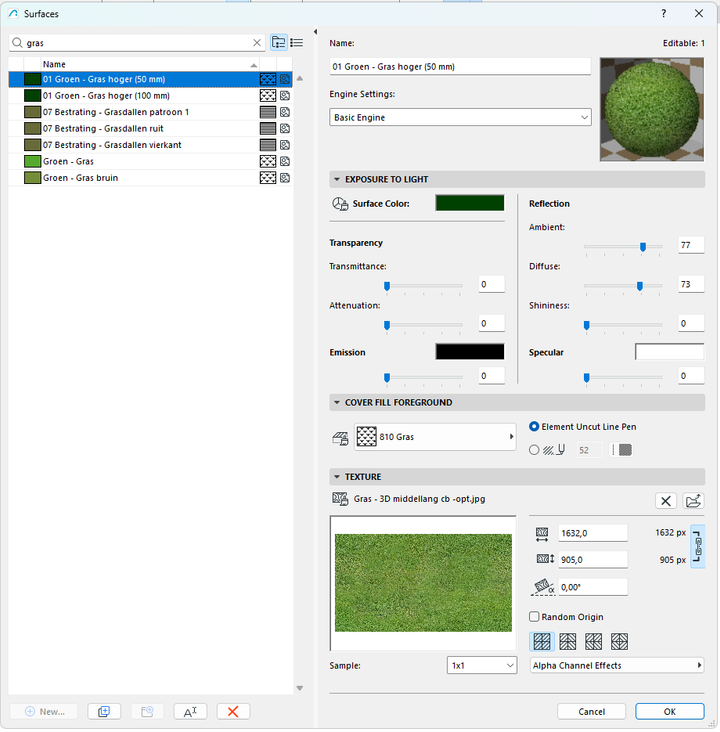This screenshot has height=732, width=720.
Task: Switch to flat list view
Action: [x=297, y=42]
